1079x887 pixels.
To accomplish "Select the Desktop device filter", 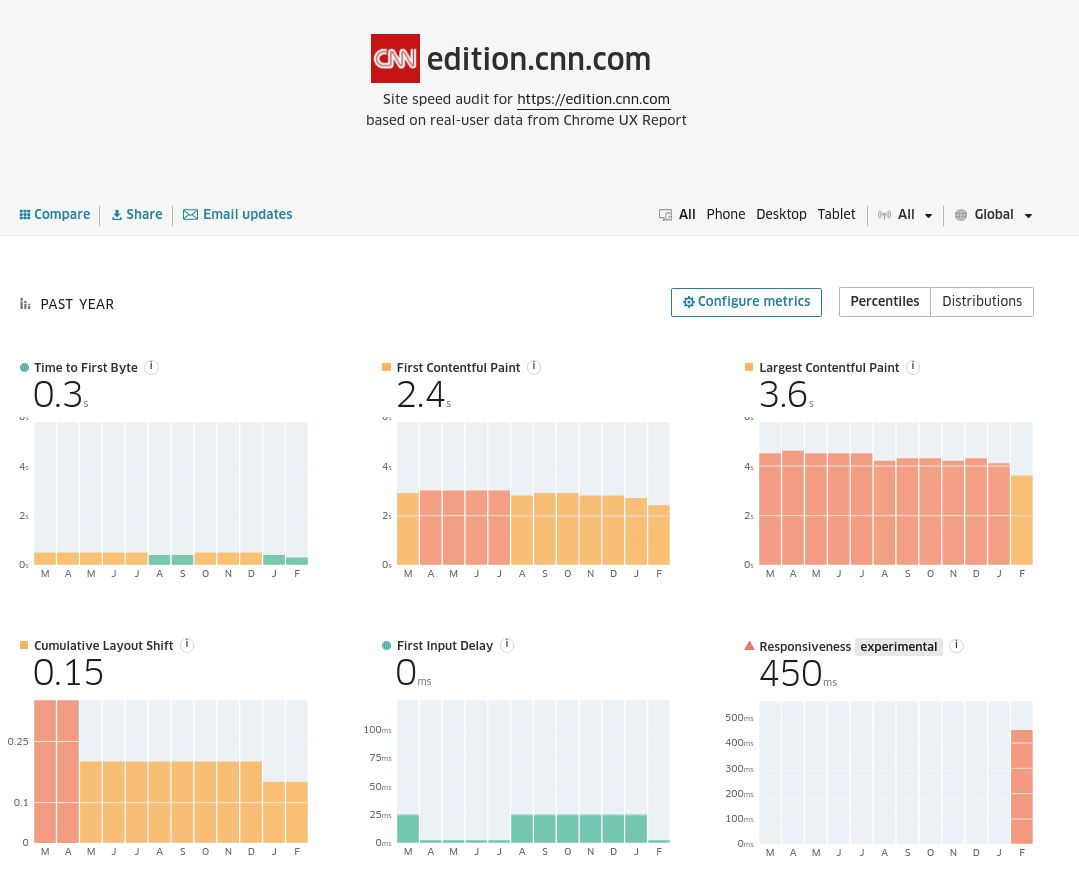I will click(x=781, y=214).
